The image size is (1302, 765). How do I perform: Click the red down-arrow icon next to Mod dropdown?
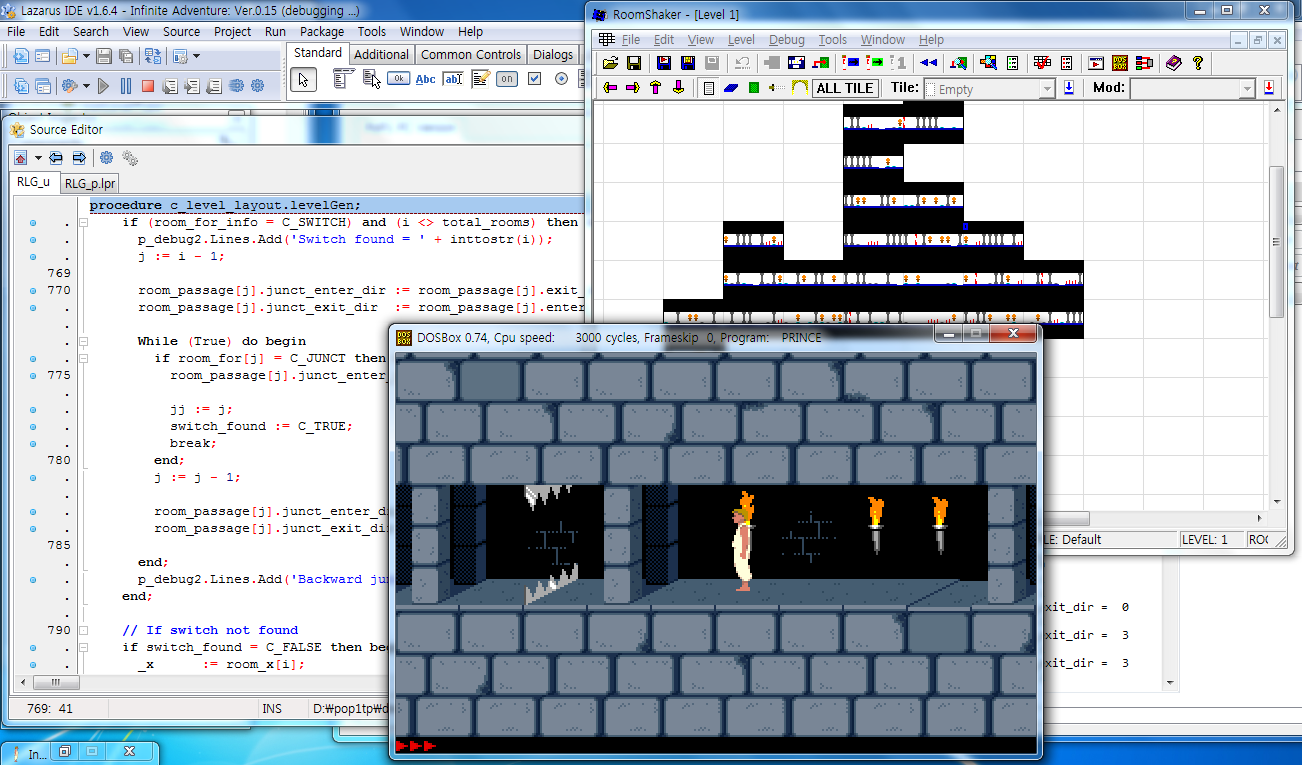[x=1269, y=88]
